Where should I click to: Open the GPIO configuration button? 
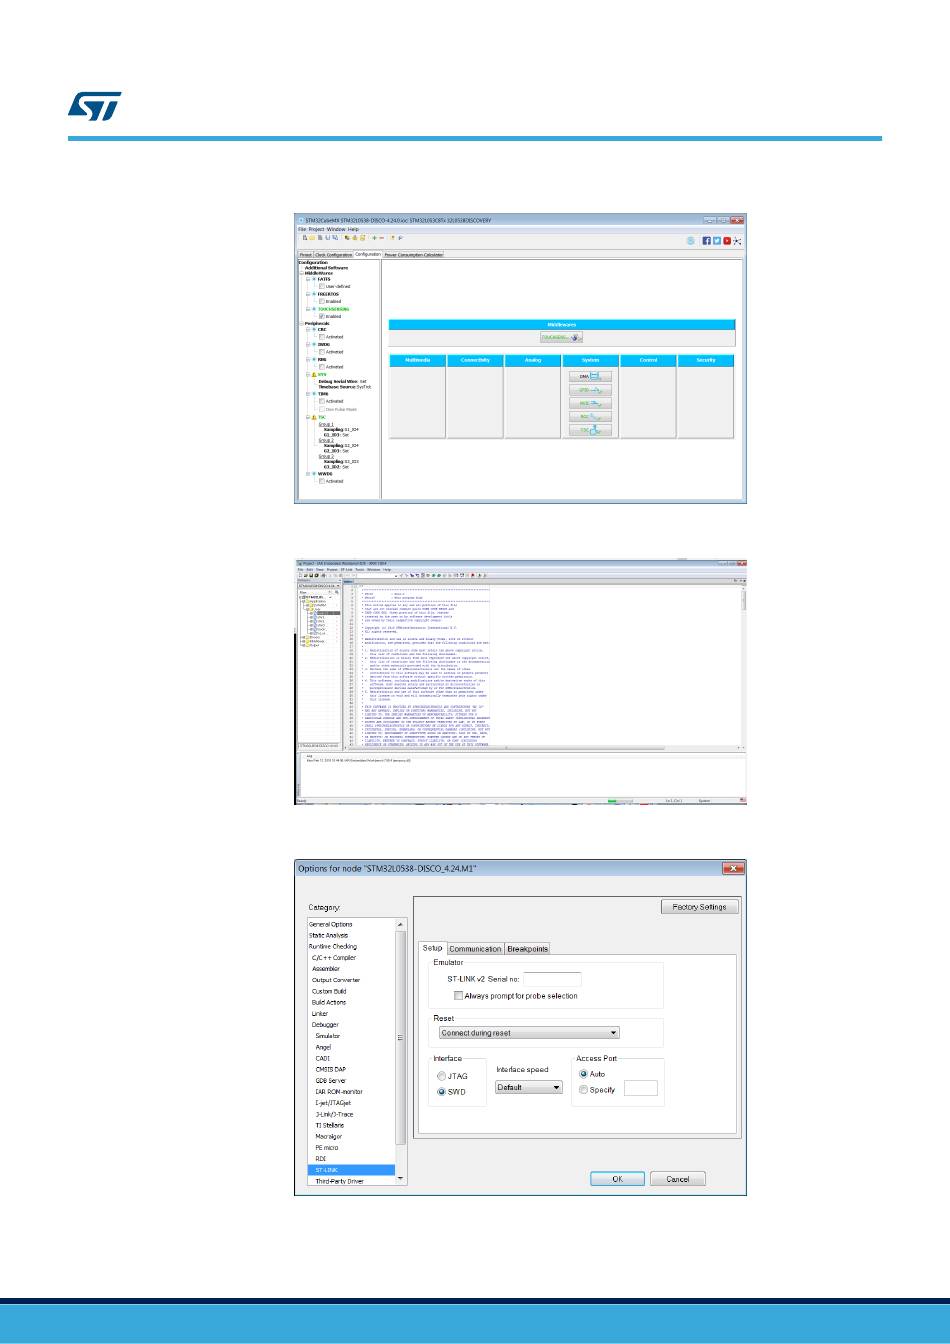tap(590, 390)
